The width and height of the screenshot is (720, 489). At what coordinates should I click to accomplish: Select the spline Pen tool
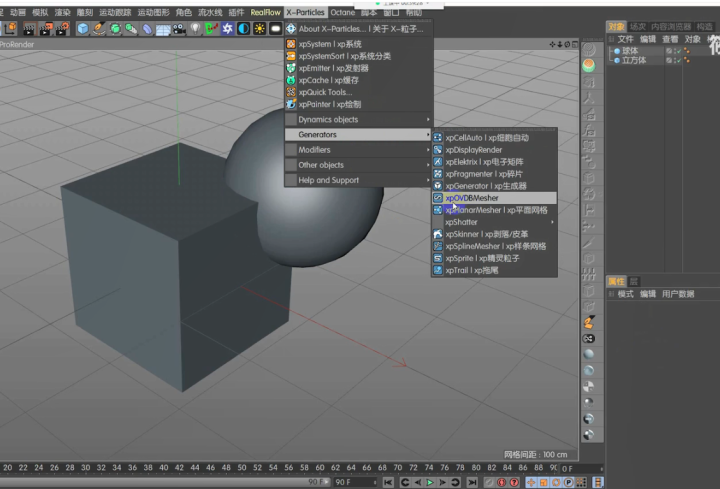[99, 29]
